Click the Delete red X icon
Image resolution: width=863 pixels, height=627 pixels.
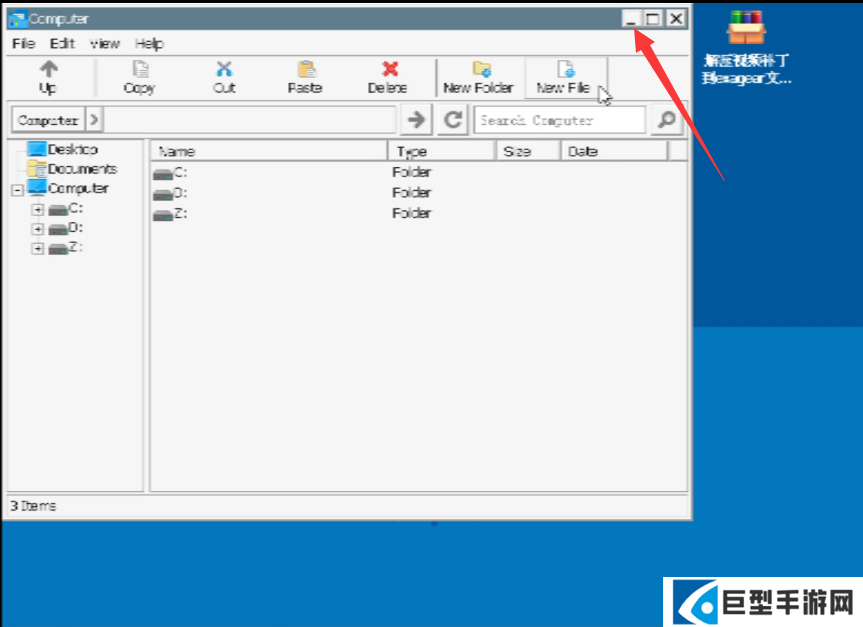[x=388, y=70]
